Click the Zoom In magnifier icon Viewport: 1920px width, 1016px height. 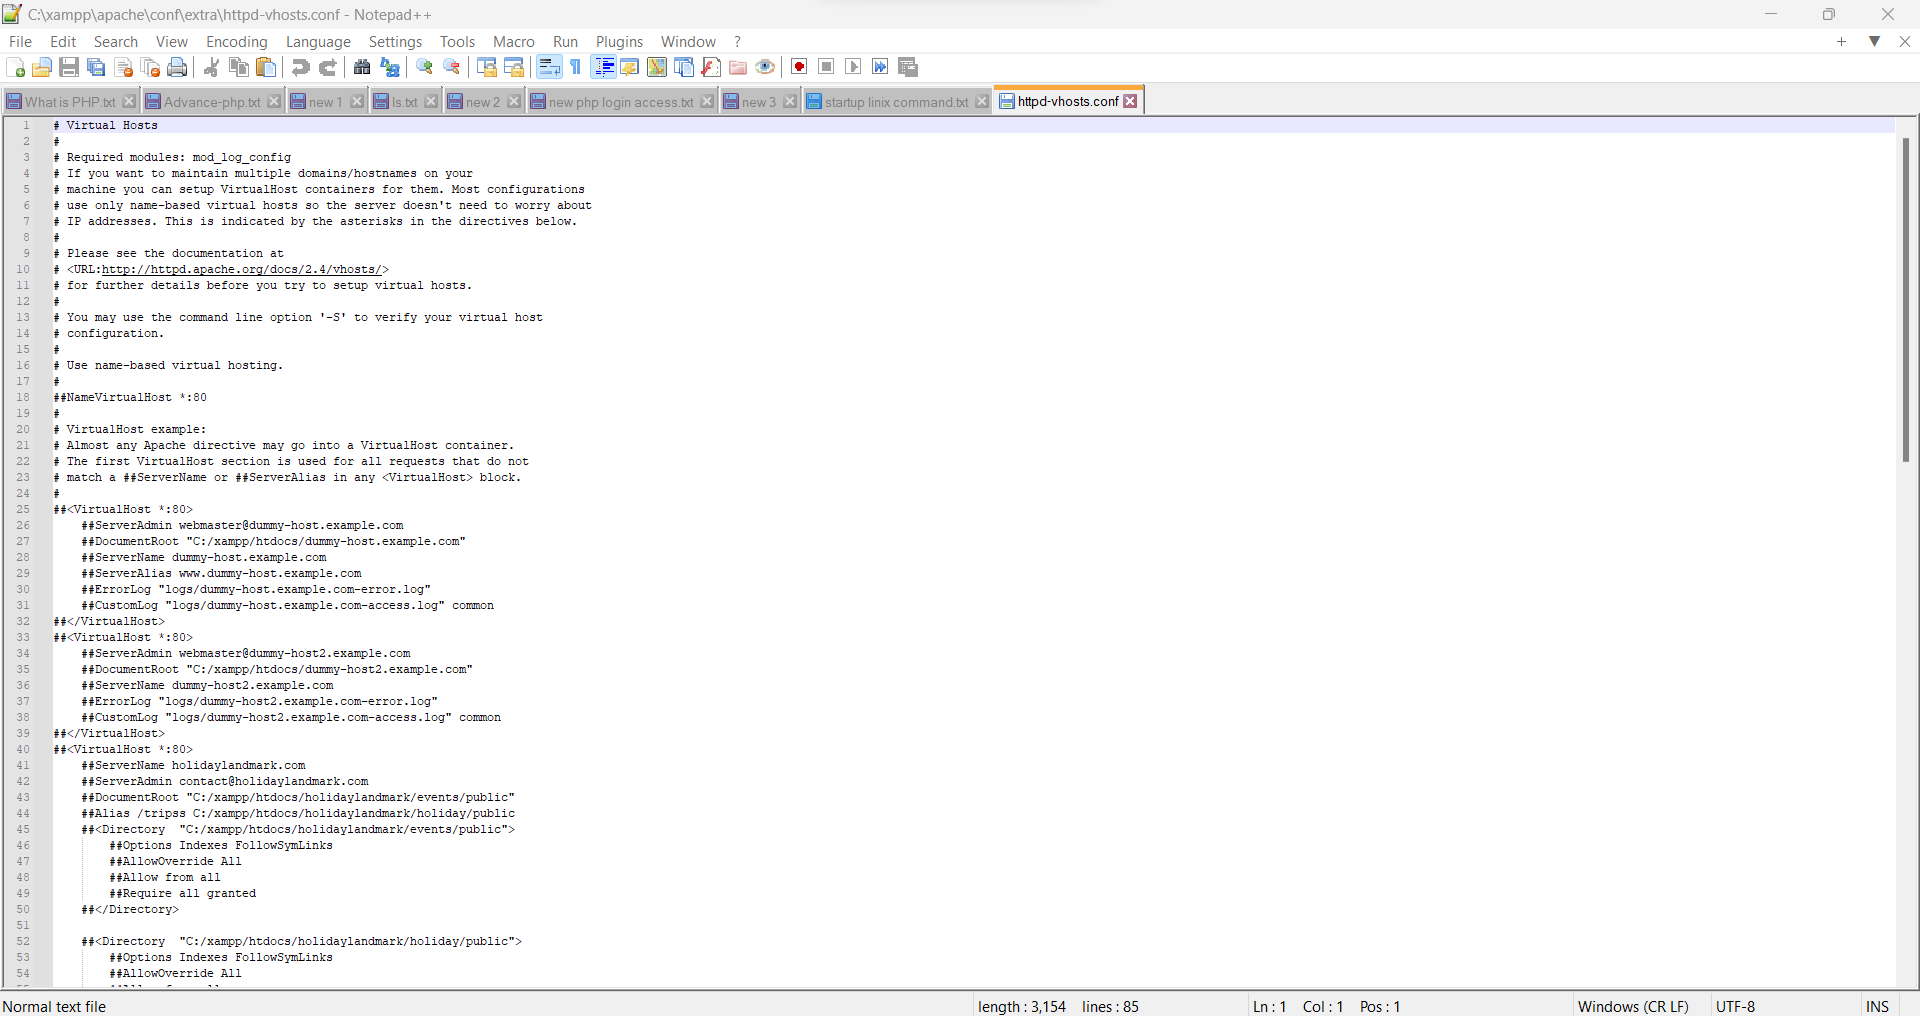pyautogui.click(x=425, y=67)
